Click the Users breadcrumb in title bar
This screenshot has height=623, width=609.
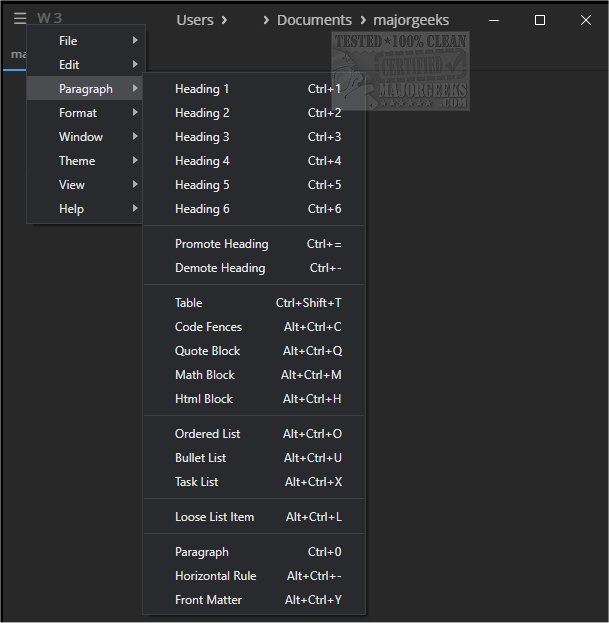pyautogui.click(x=196, y=20)
